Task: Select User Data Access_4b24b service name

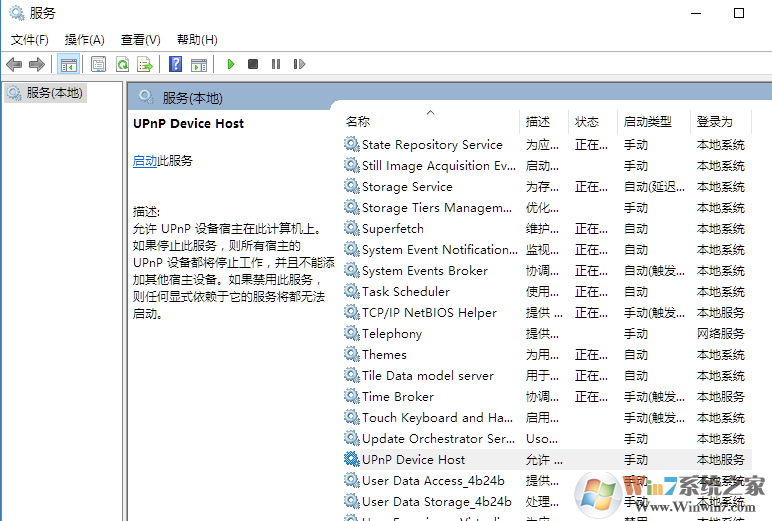Action: [x=433, y=481]
